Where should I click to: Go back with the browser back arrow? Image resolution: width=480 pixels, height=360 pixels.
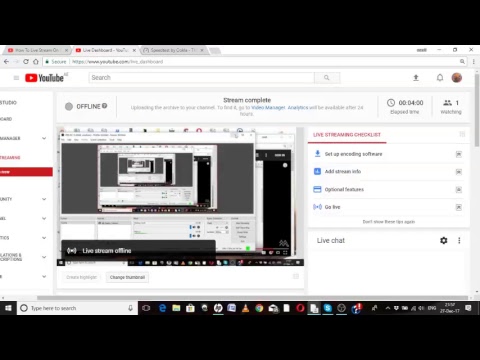click(x=6, y=62)
